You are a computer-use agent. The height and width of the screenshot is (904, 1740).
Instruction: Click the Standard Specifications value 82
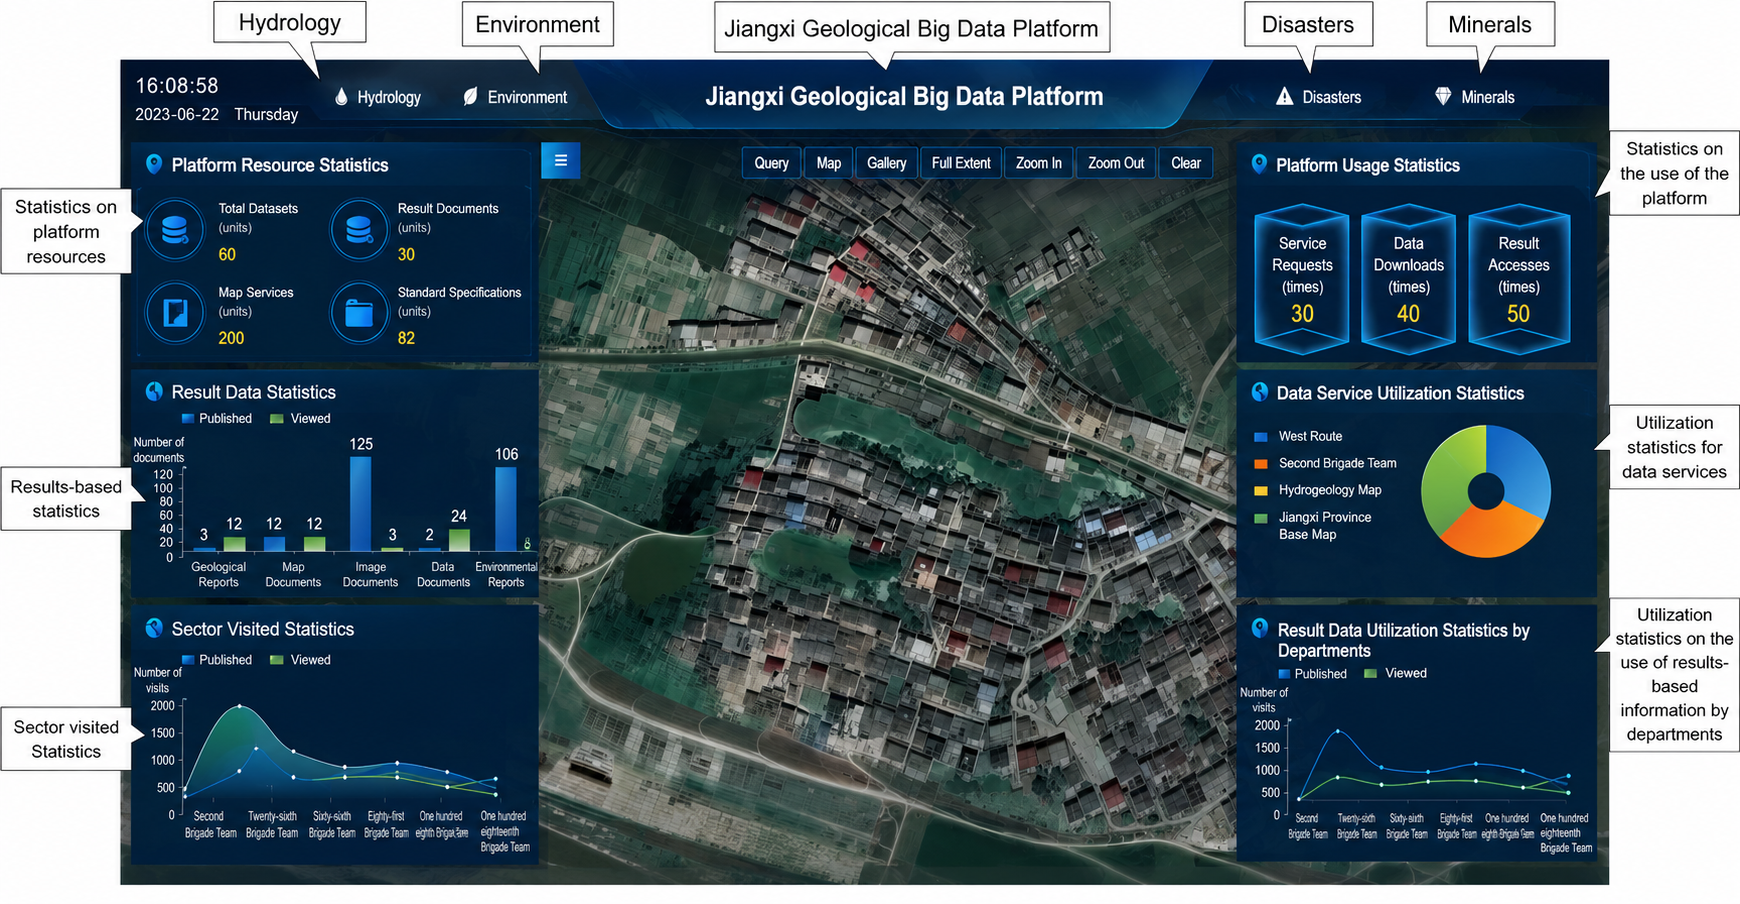click(406, 338)
